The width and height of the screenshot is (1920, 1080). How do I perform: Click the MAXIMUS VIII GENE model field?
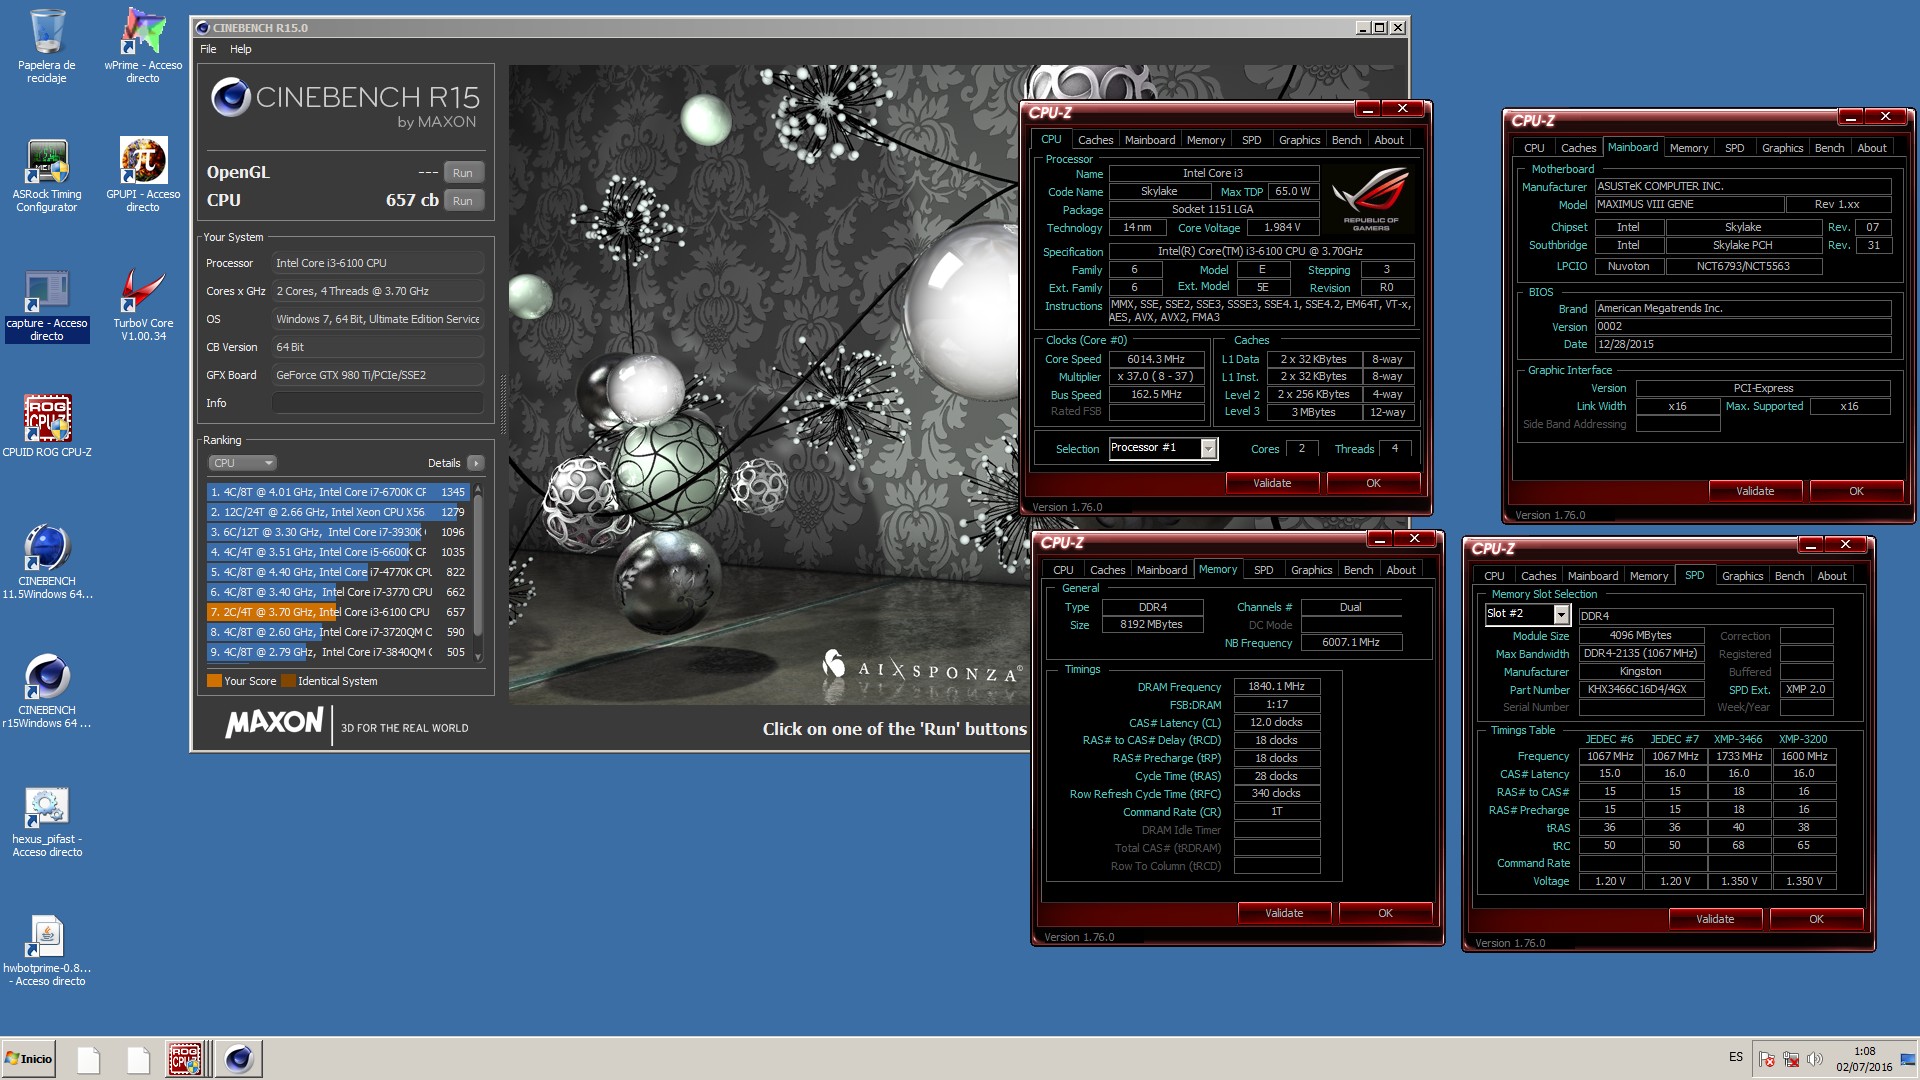click(1689, 205)
